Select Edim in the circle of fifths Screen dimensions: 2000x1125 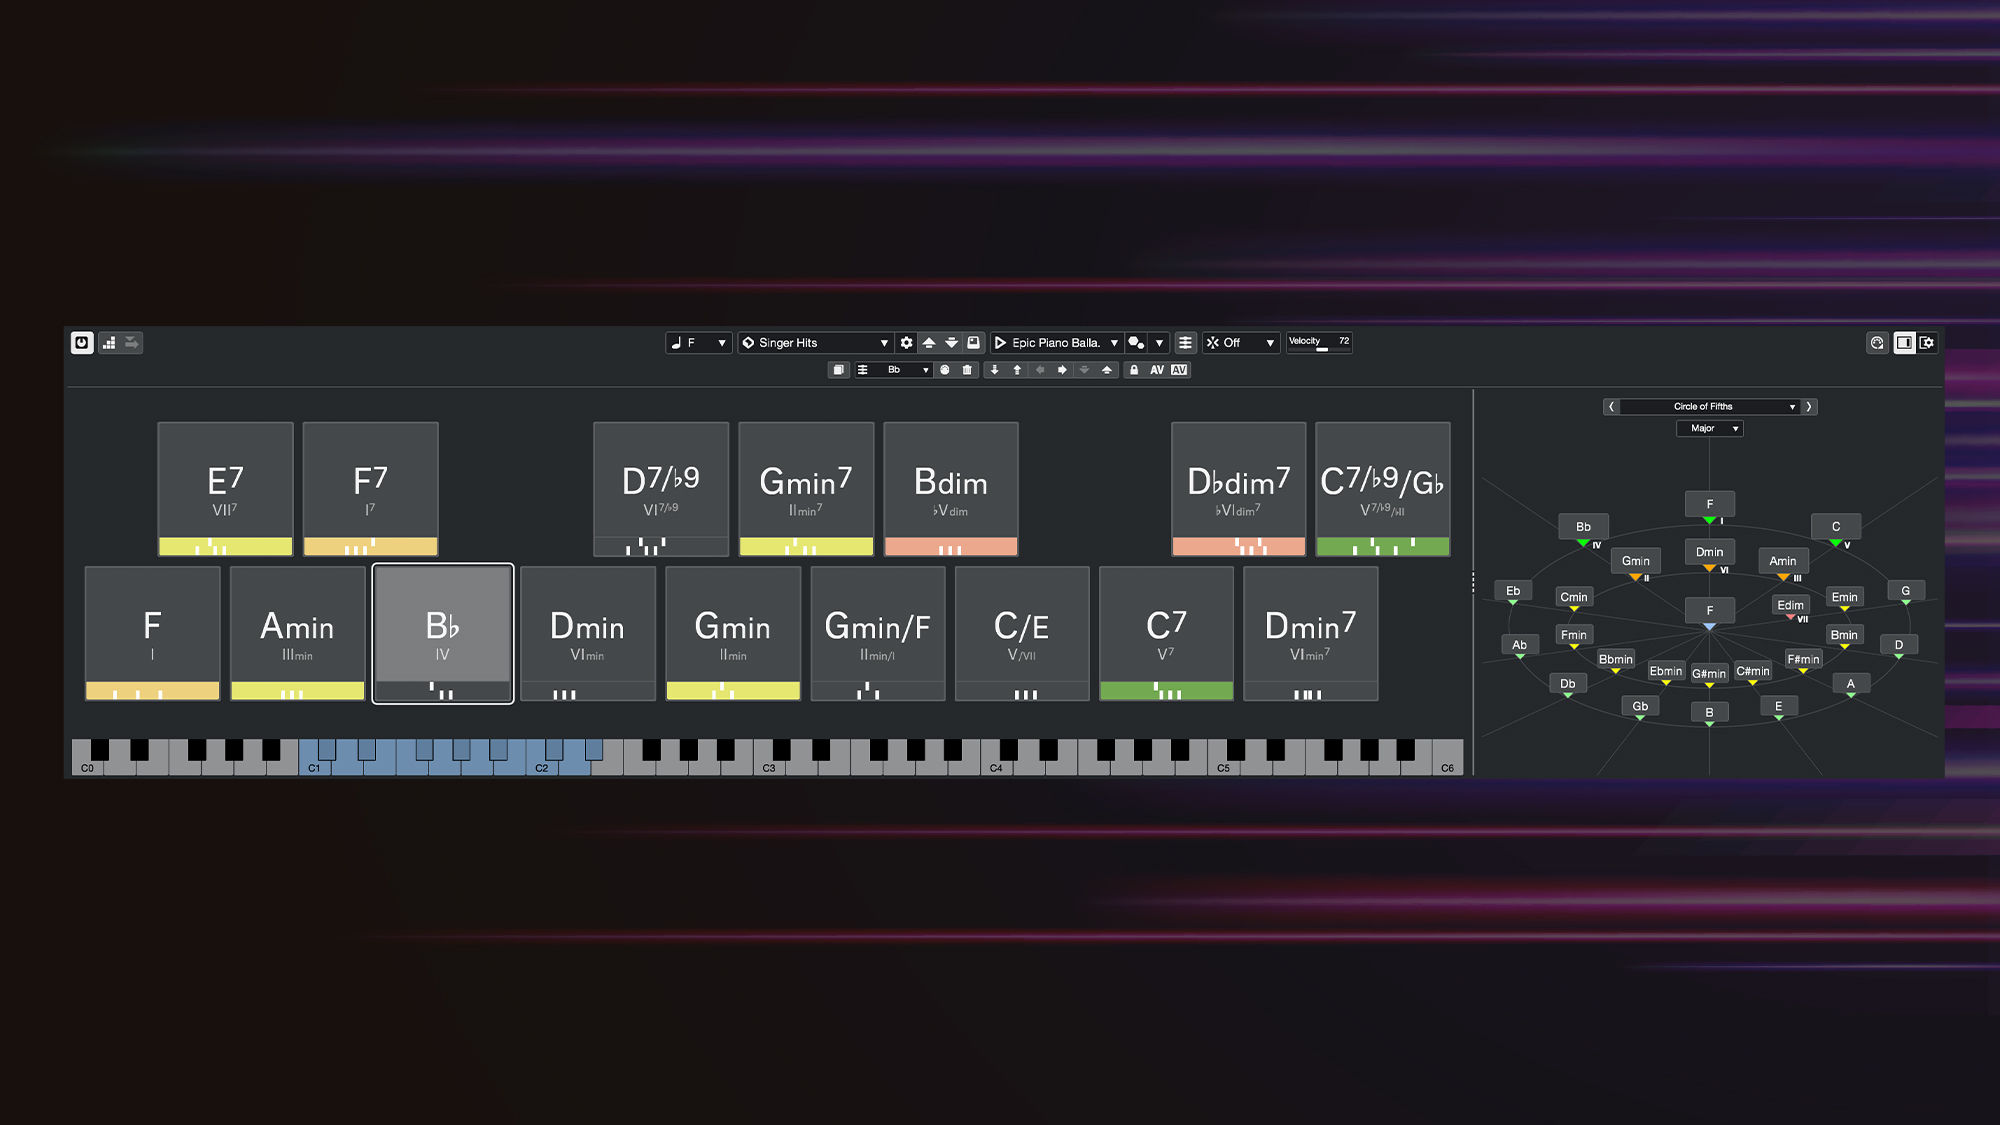(1790, 605)
